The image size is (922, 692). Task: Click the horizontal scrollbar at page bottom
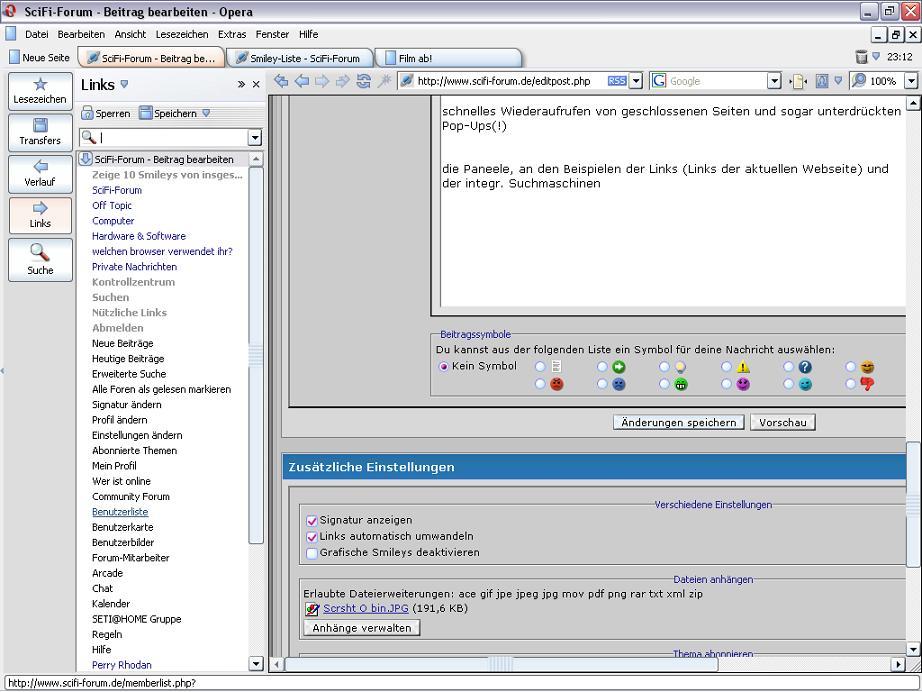[590, 664]
